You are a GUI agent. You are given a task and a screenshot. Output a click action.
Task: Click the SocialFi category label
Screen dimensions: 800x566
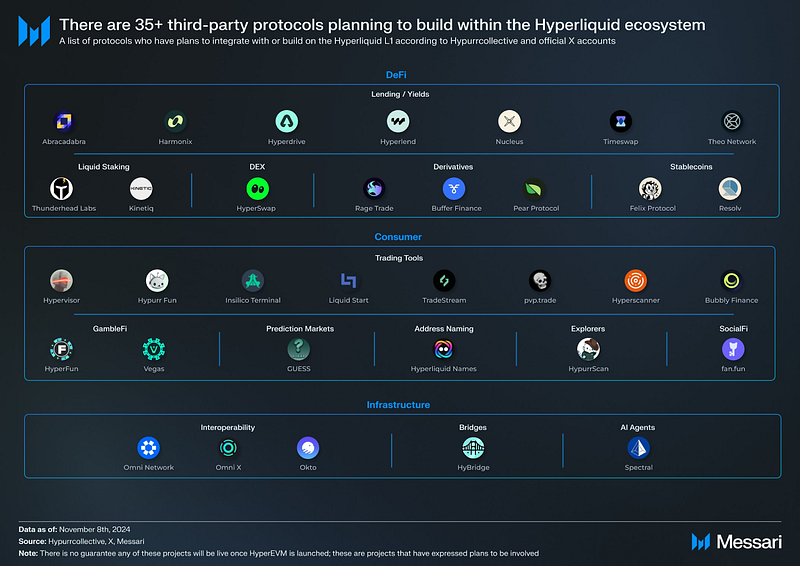click(x=733, y=329)
